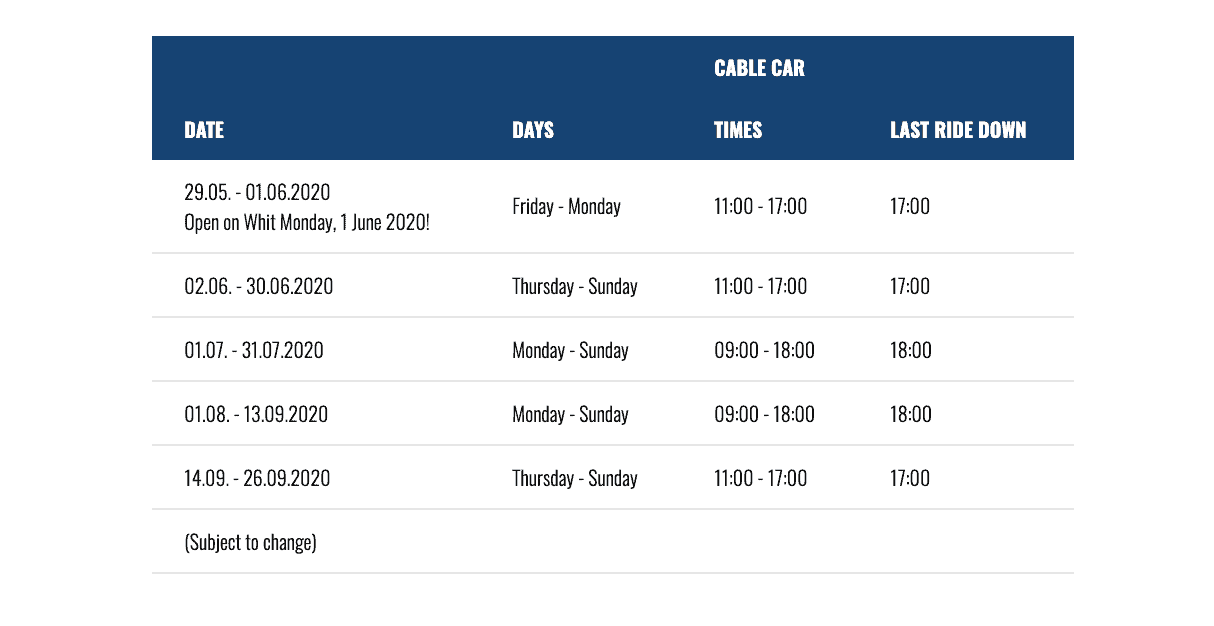Viewport: 1214px width, 626px height.
Task: Click 11:00 - 17:00 times for September row
Action: pos(760,479)
